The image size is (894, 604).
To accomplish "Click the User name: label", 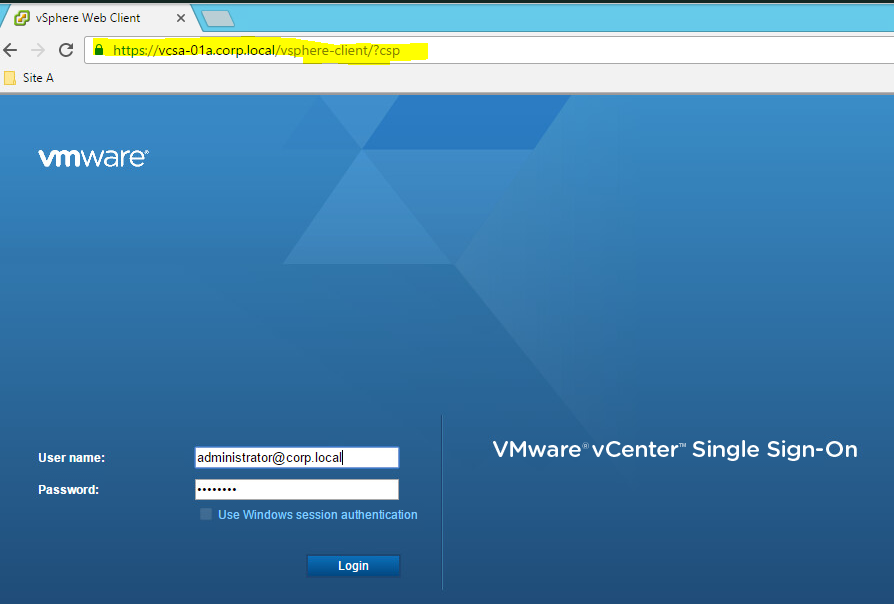I will [x=71, y=458].
